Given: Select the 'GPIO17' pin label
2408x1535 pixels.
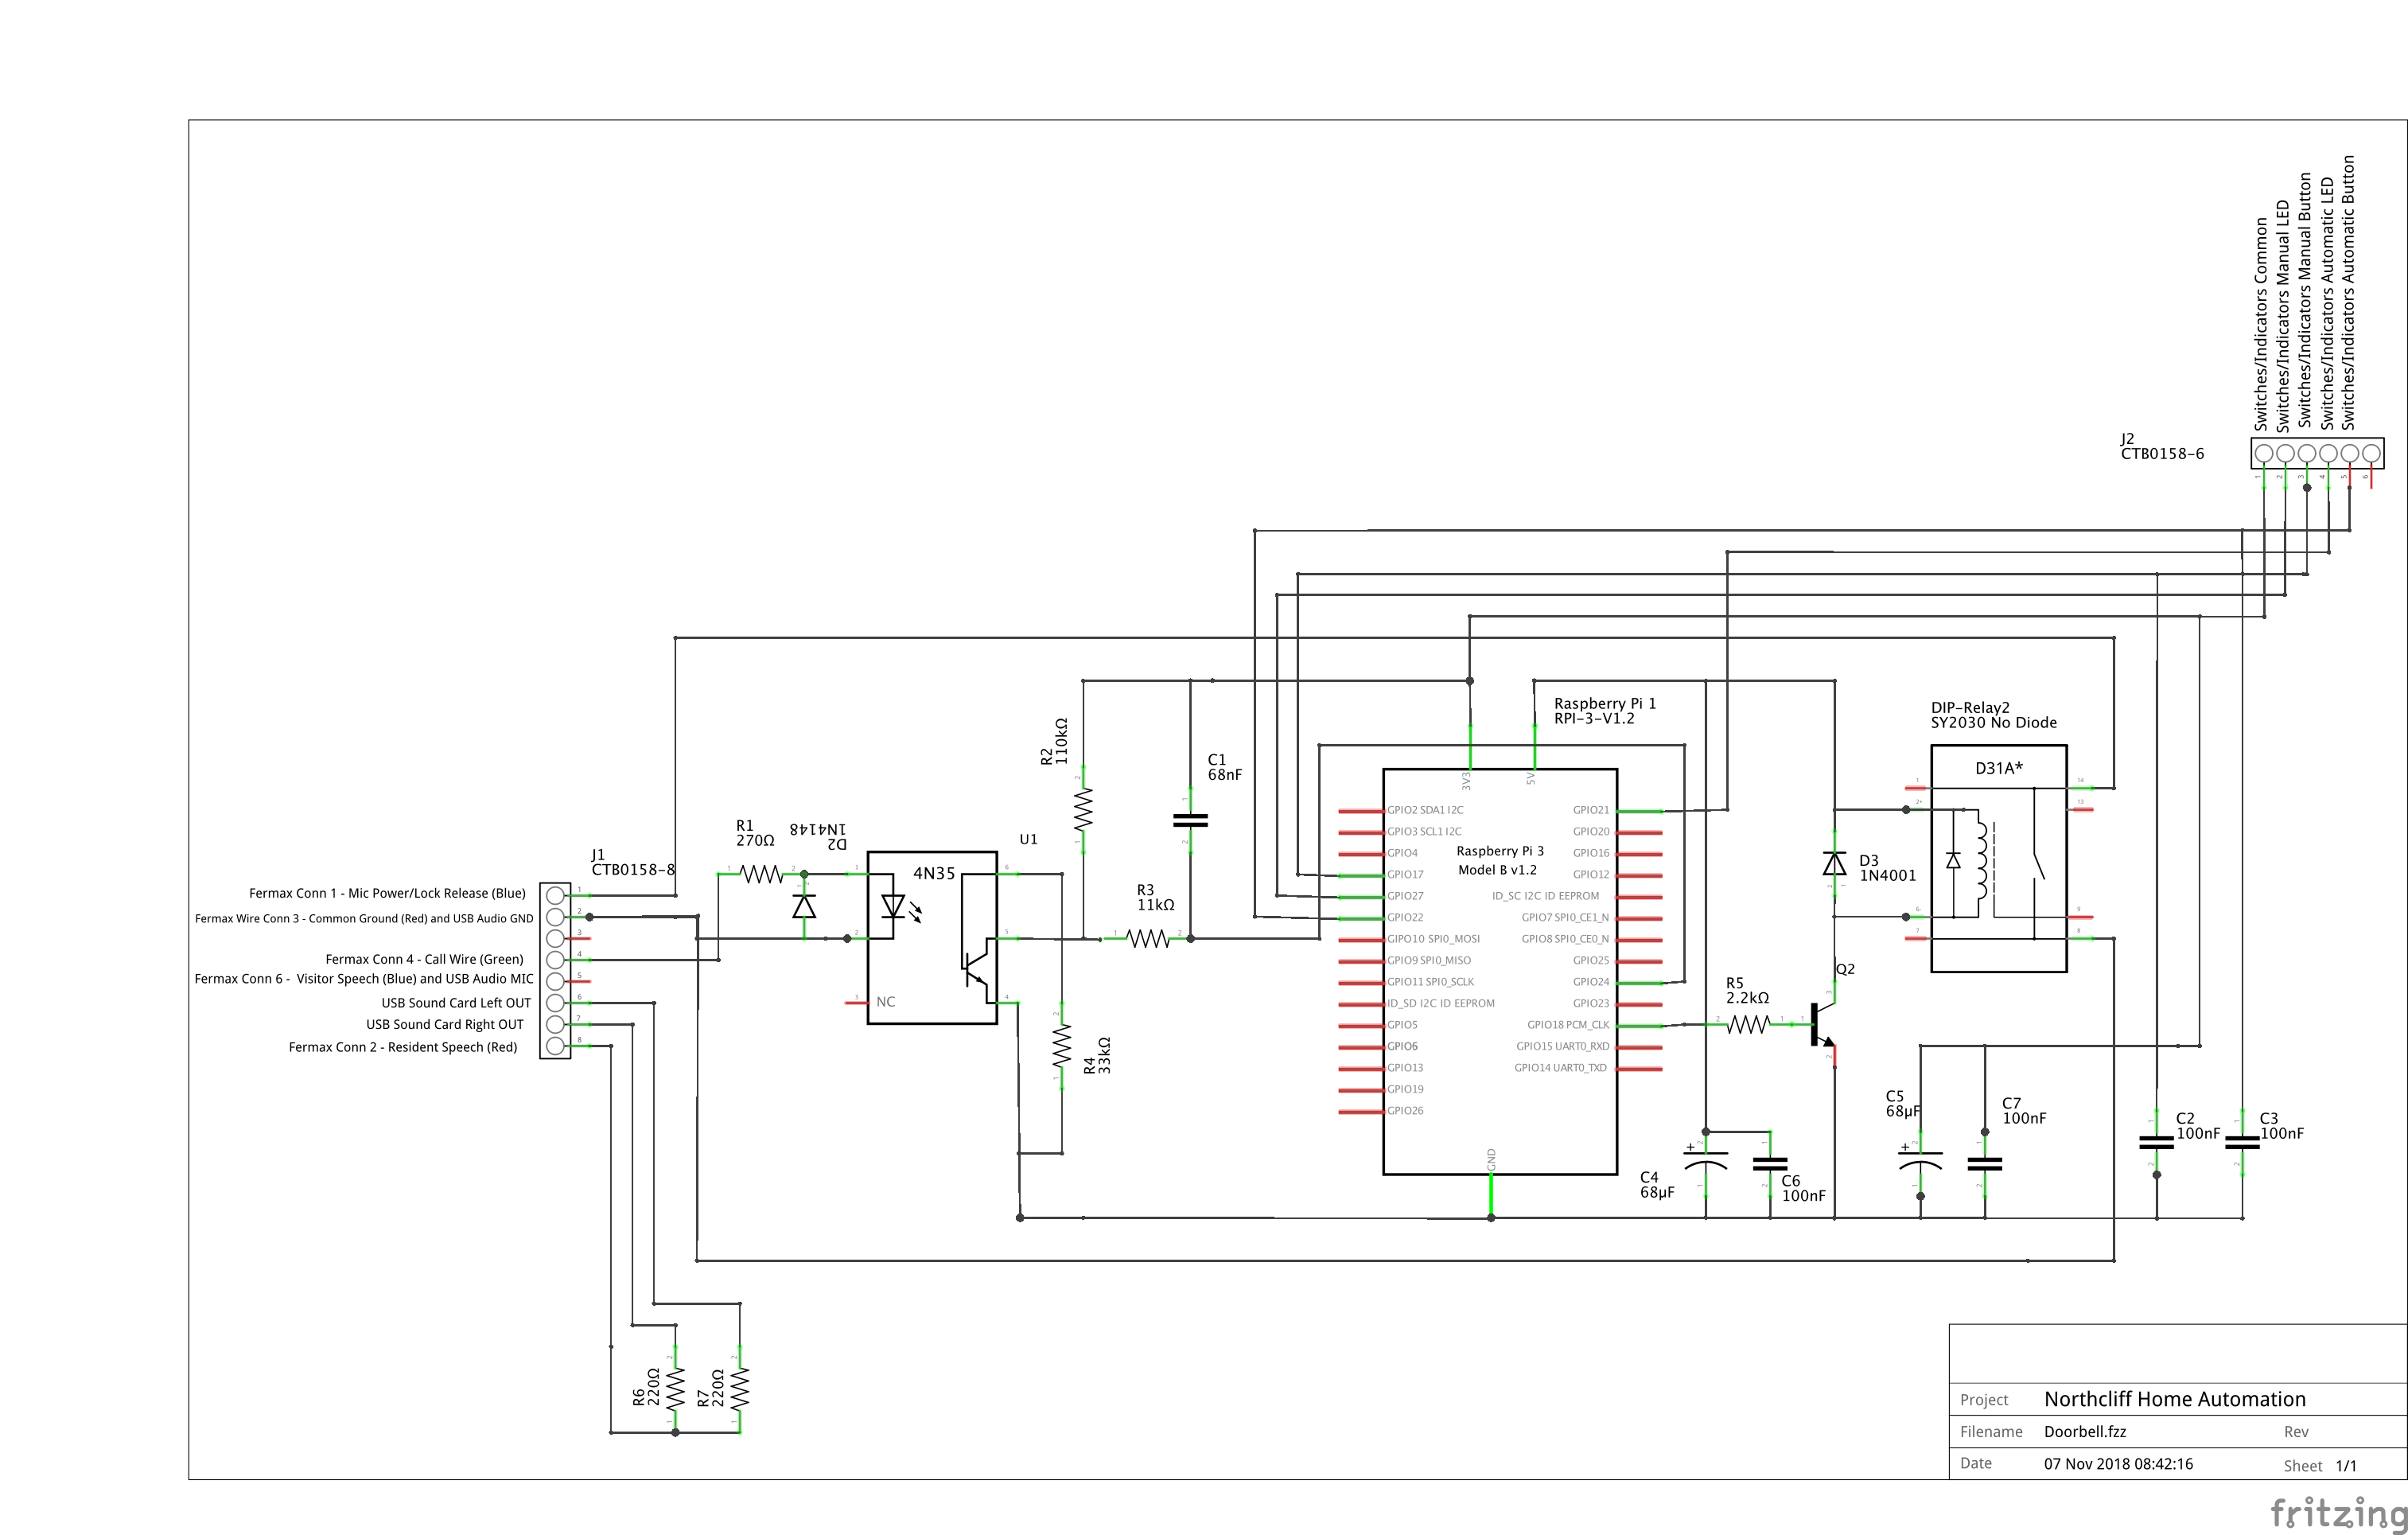Looking at the screenshot, I should 1405,874.
